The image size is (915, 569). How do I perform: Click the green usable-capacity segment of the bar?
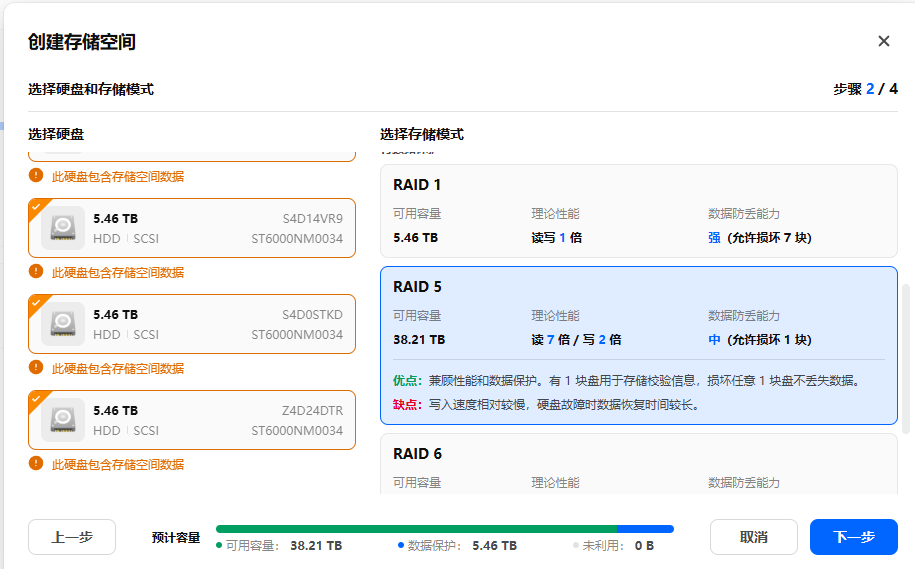(415, 529)
